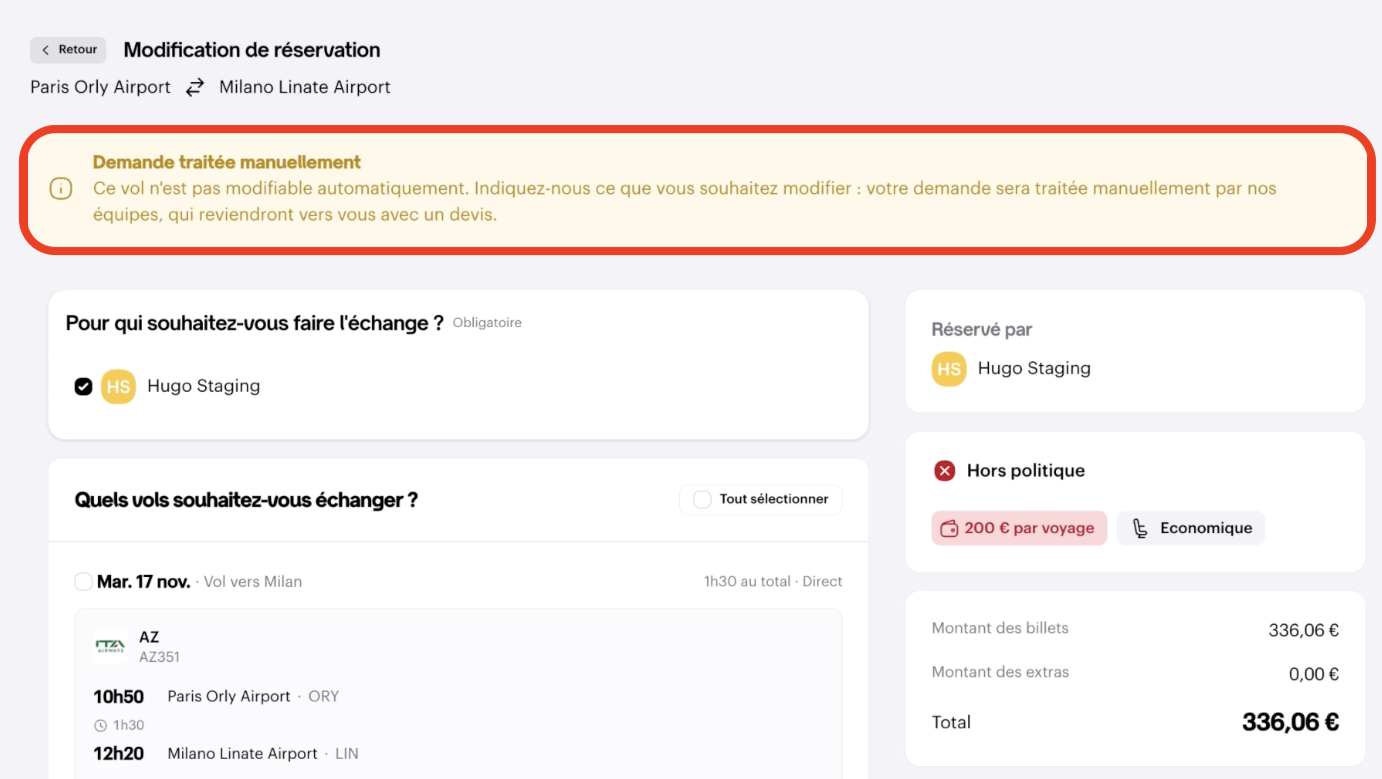The image size is (1382, 779).
Task: Click the back chevron icon in Retour
Action: click(45, 50)
